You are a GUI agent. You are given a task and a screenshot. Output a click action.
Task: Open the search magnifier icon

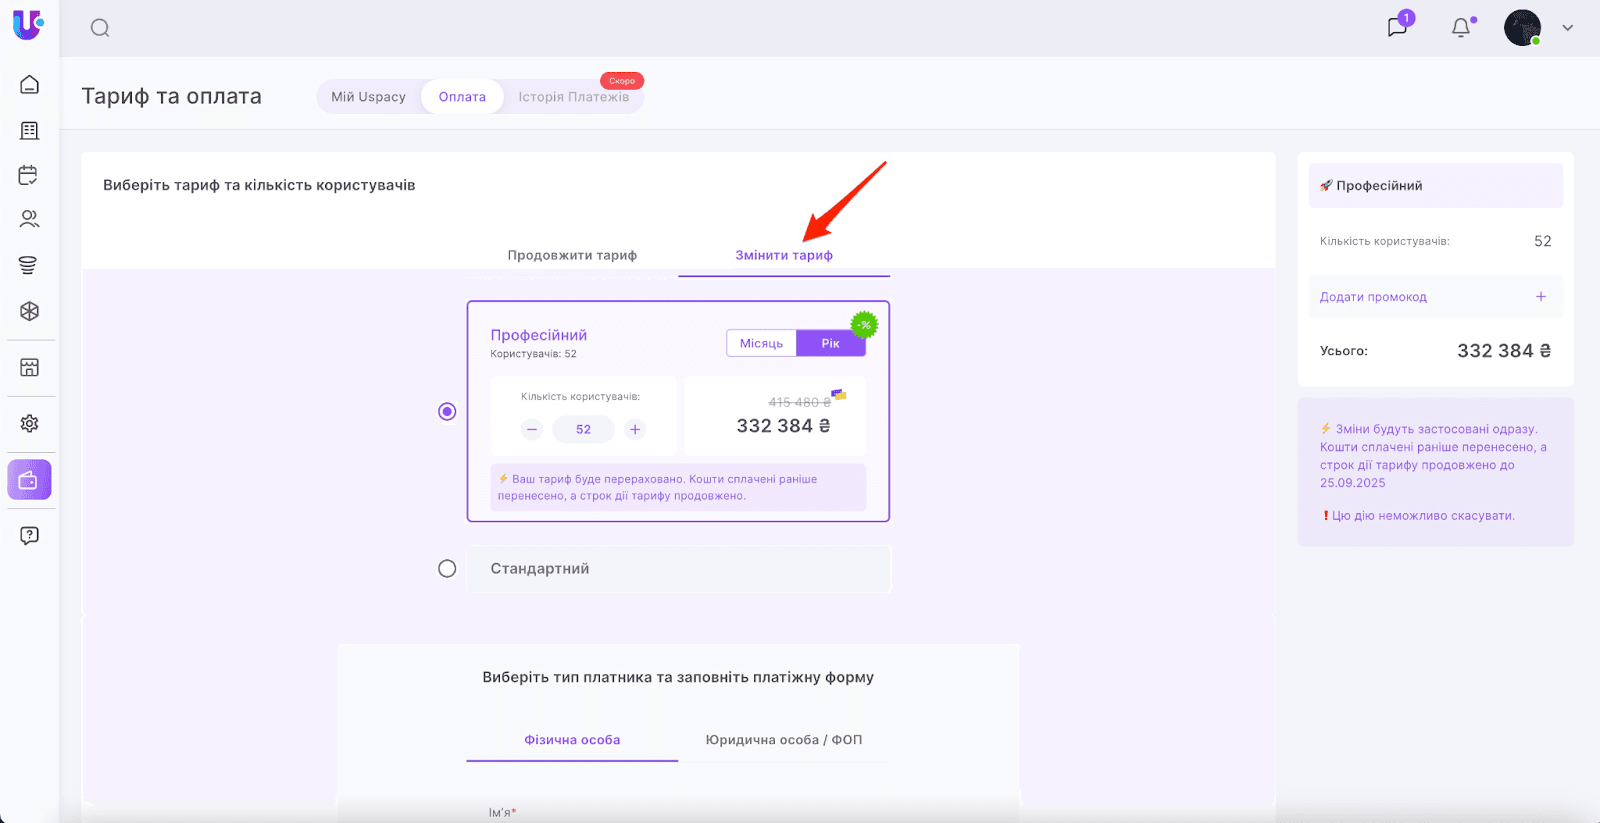tap(100, 28)
